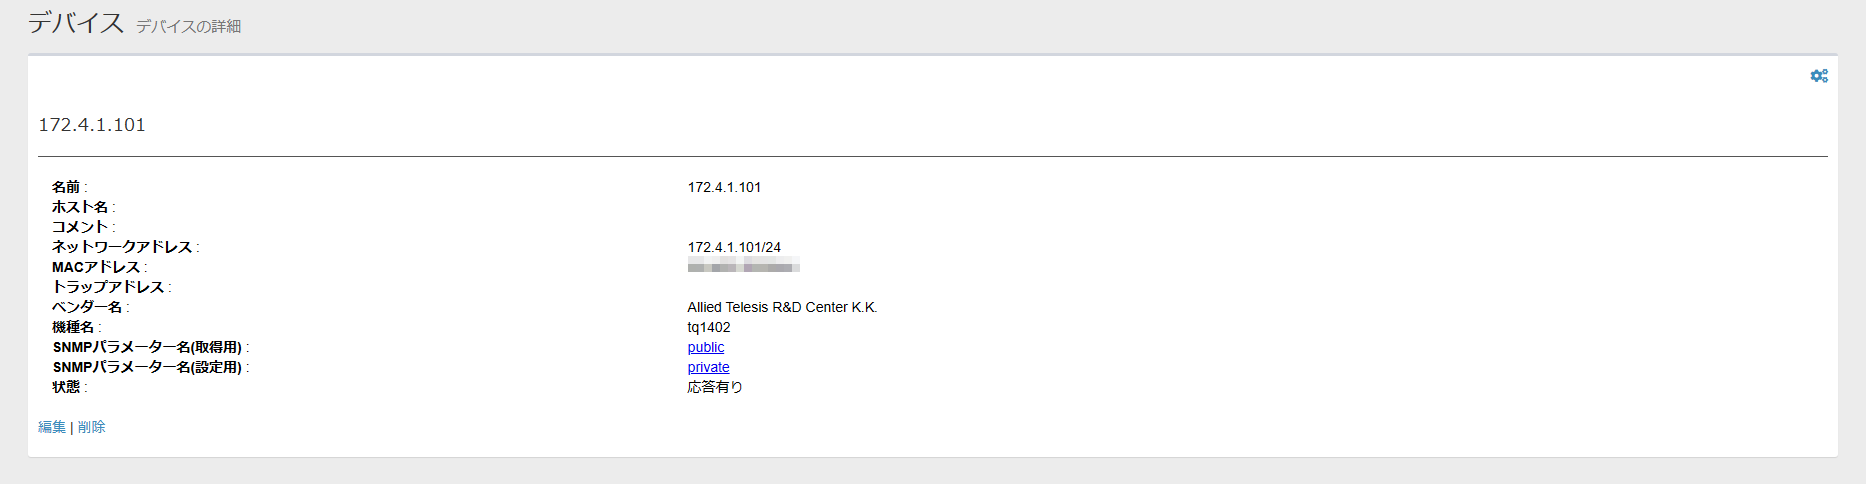Click the デバイス page title

click(76, 23)
